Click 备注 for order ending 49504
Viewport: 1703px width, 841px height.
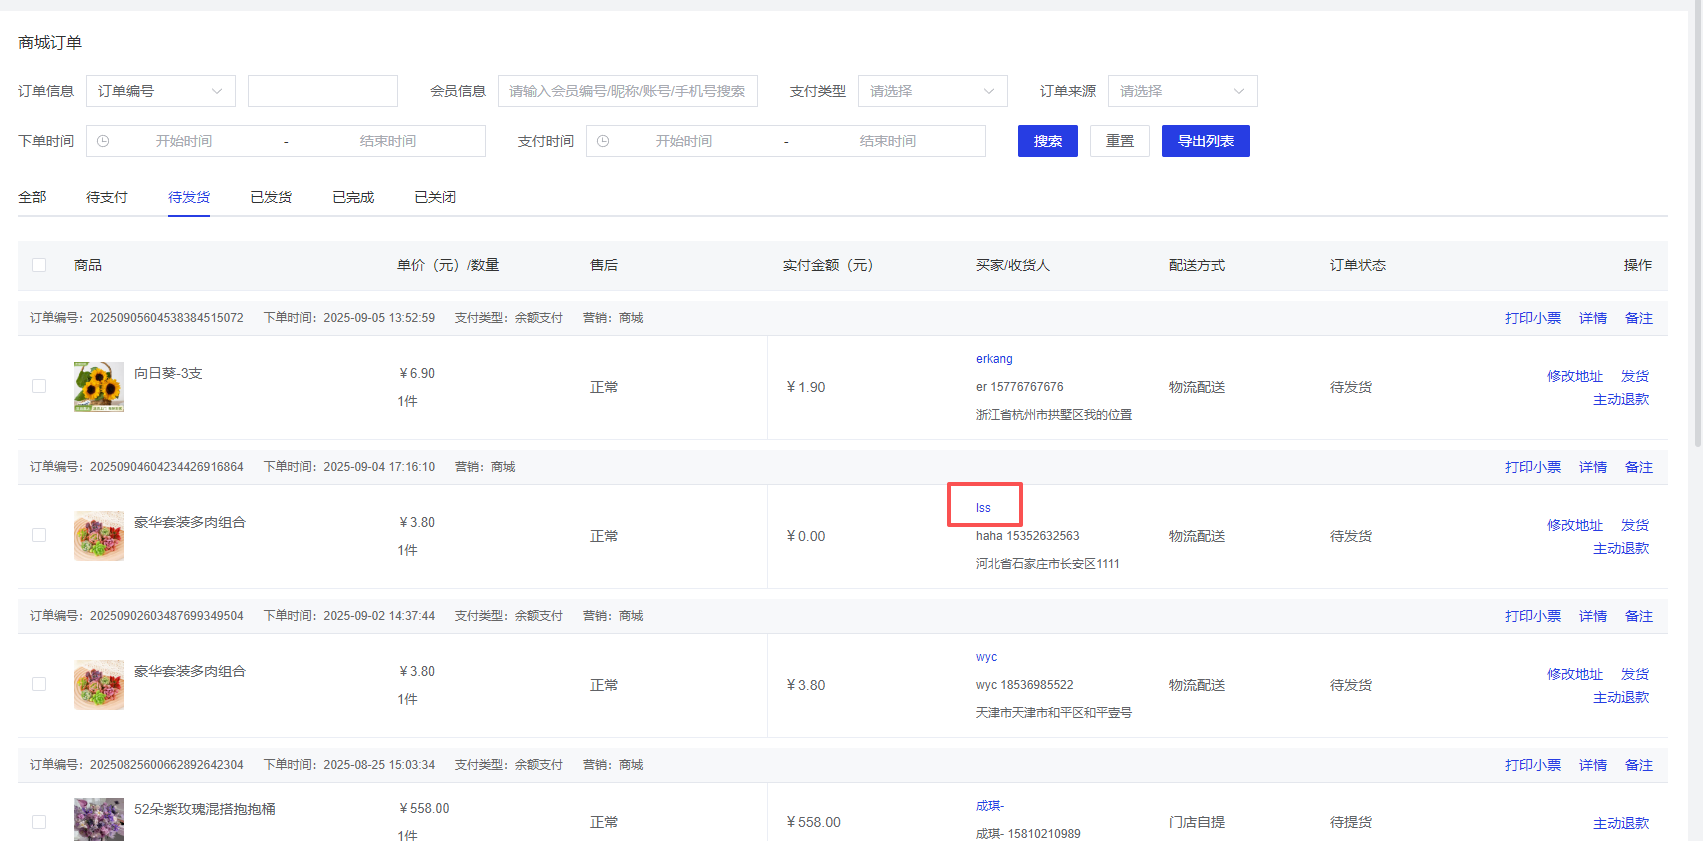[1639, 616]
